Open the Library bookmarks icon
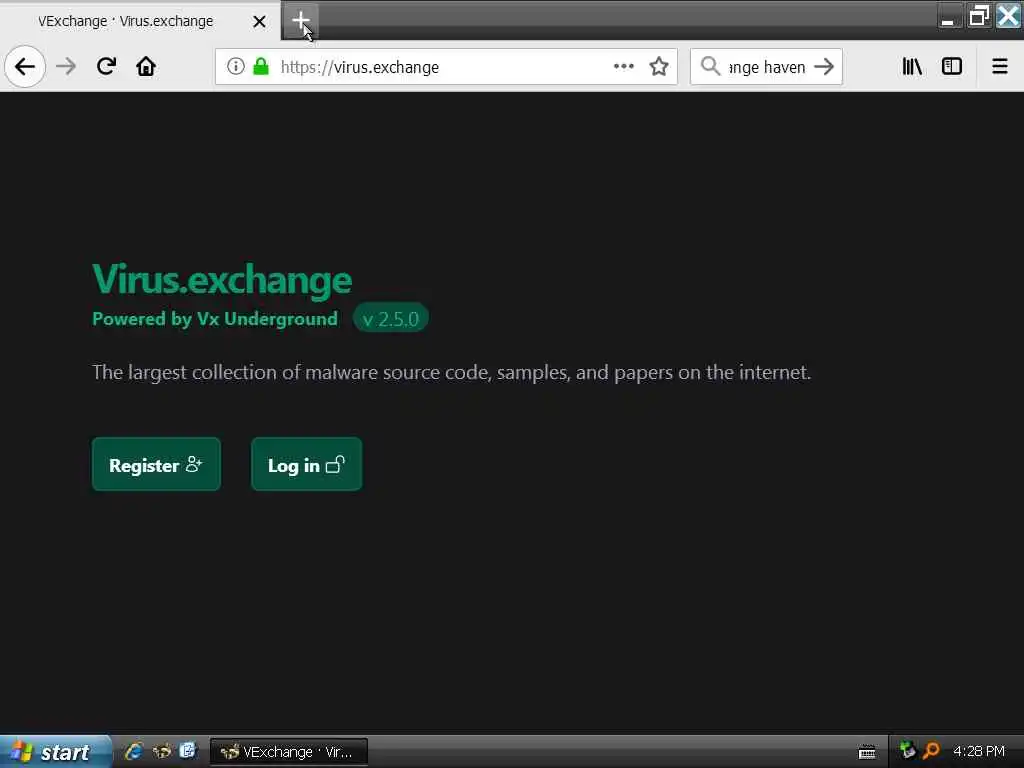The height and width of the screenshot is (768, 1024). point(912,67)
